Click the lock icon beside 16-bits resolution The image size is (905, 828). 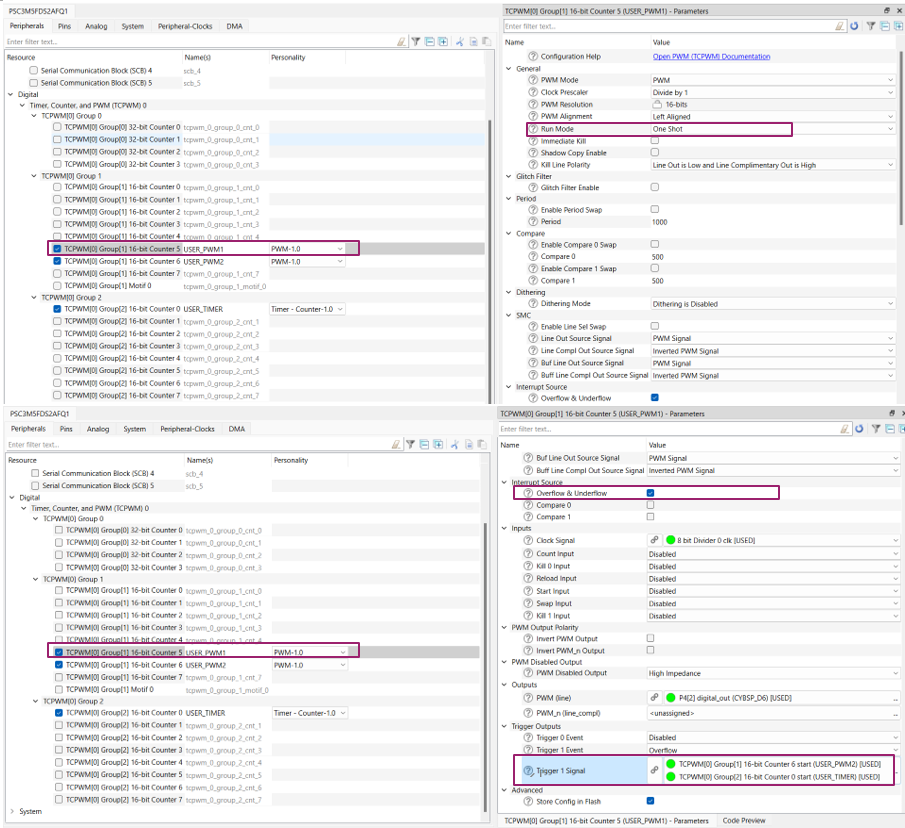pyautogui.click(x=657, y=104)
